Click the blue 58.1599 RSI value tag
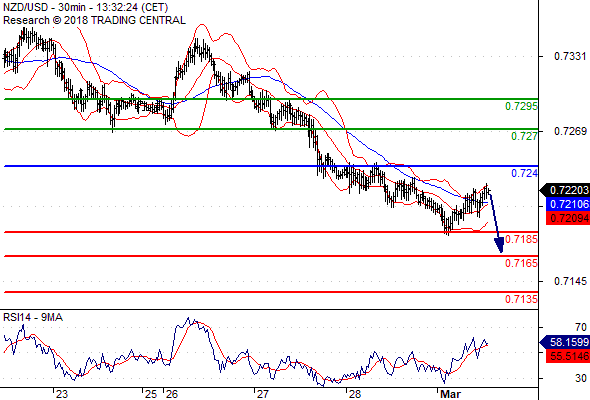Viewport: 590px width, 400px height. coord(565,342)
